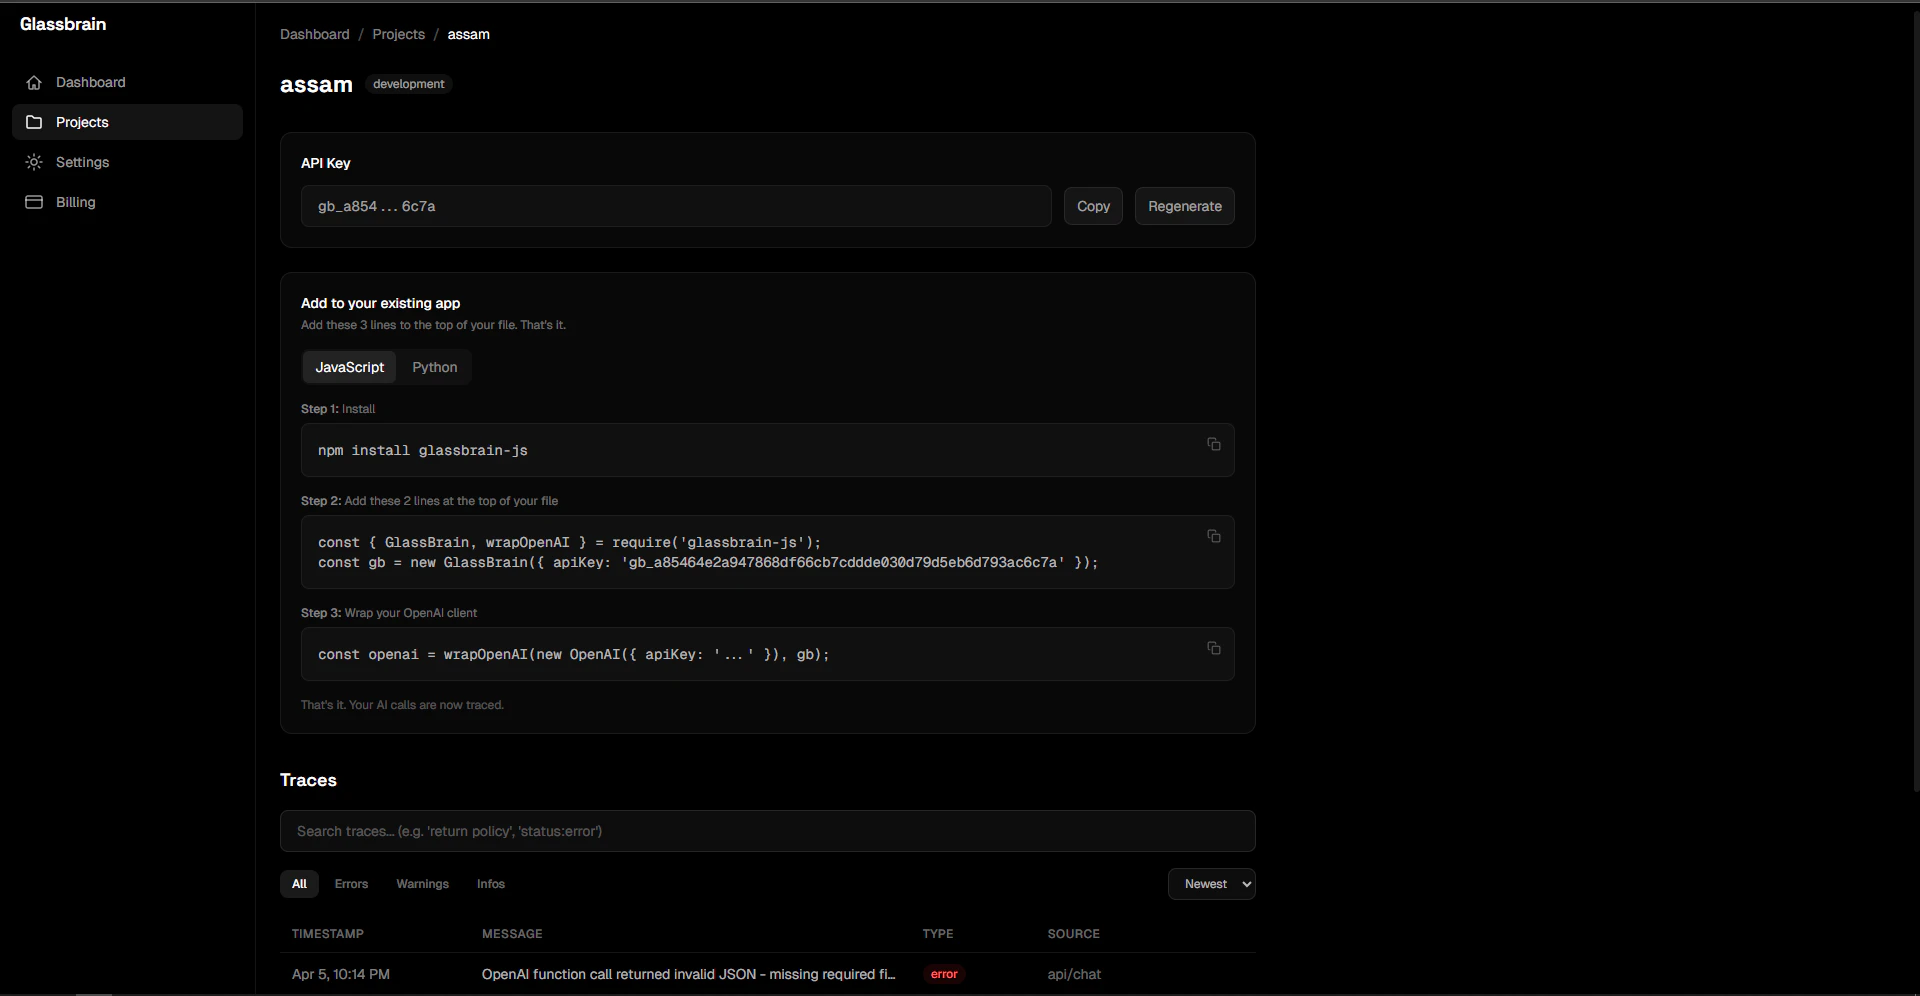Click the 'const gb = new GlassBrain' code line
The width and height of the screenshot is (1920, 996).
707,563
